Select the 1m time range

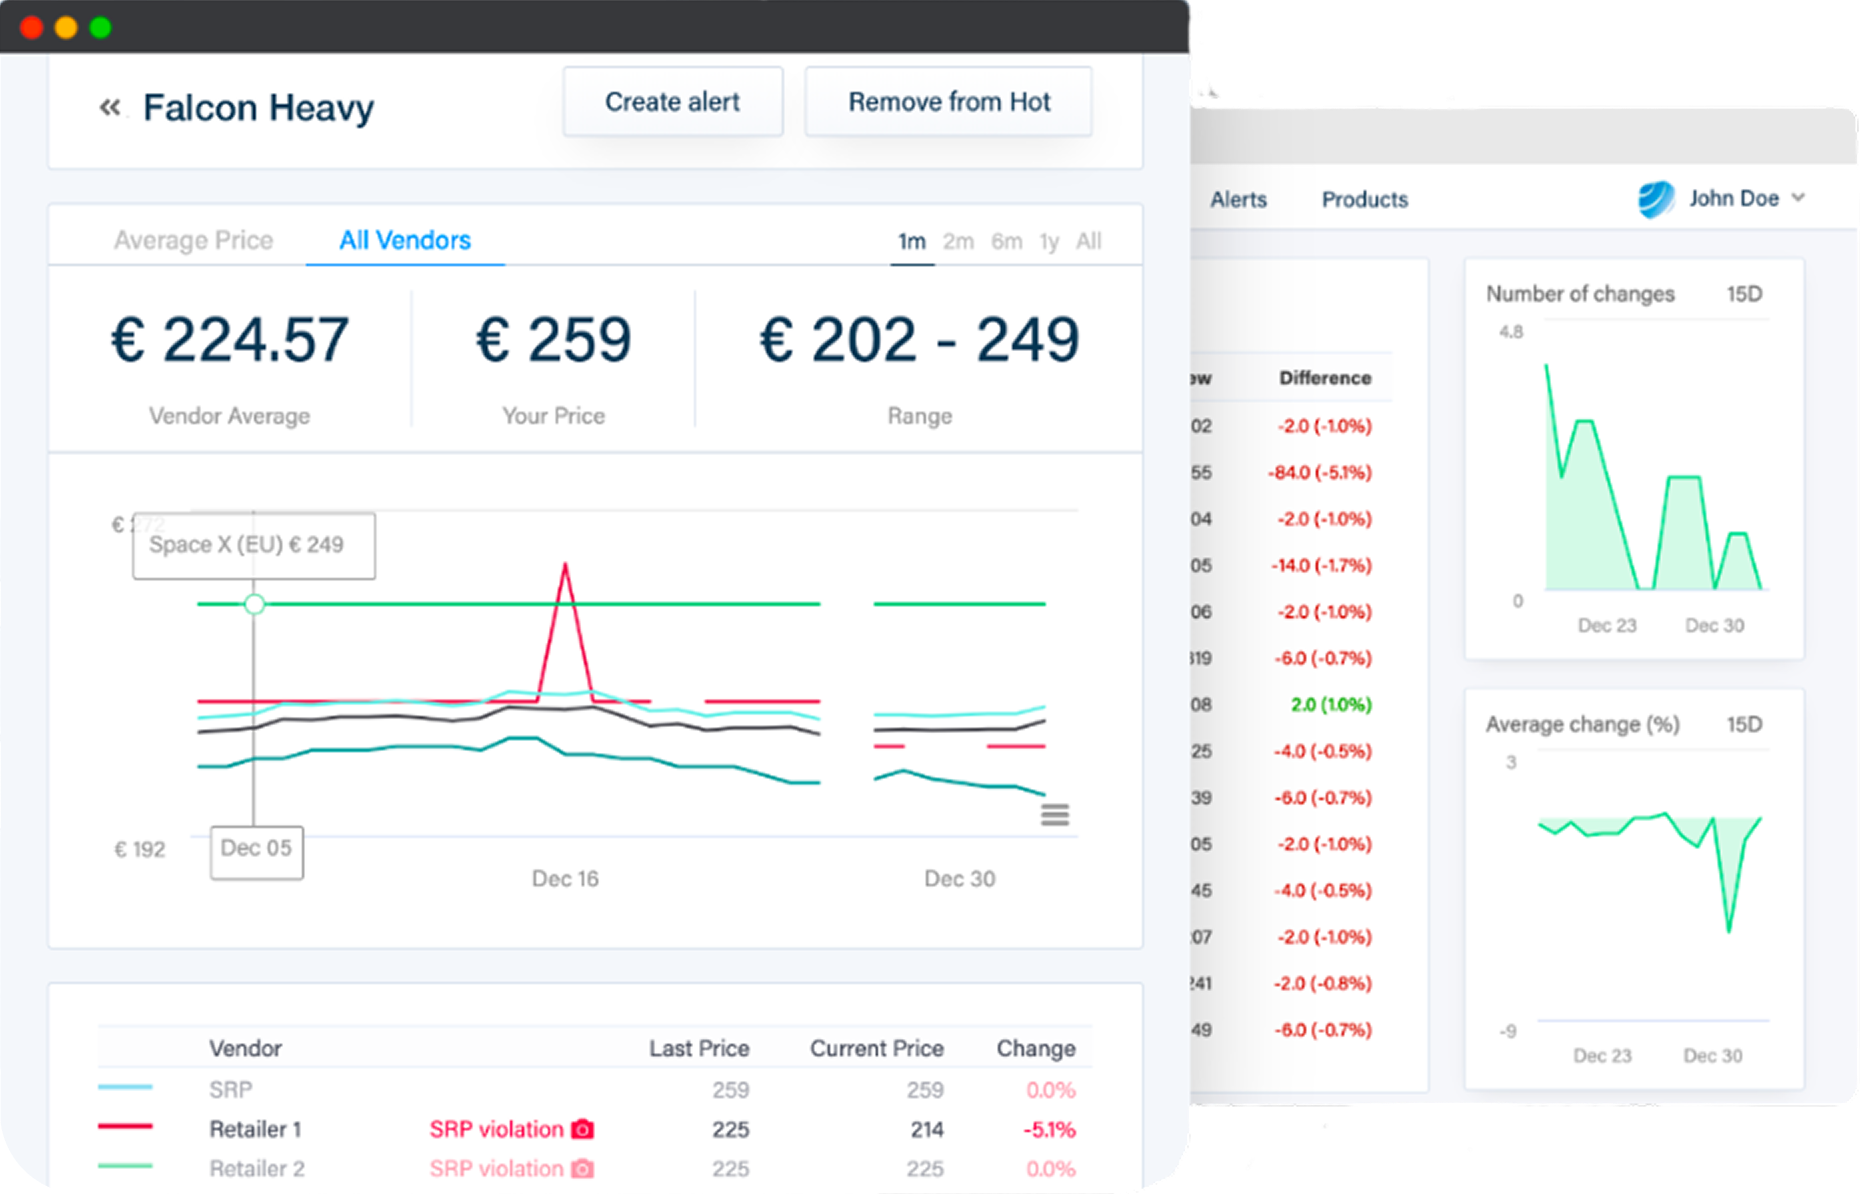click(x=911, y=240)
